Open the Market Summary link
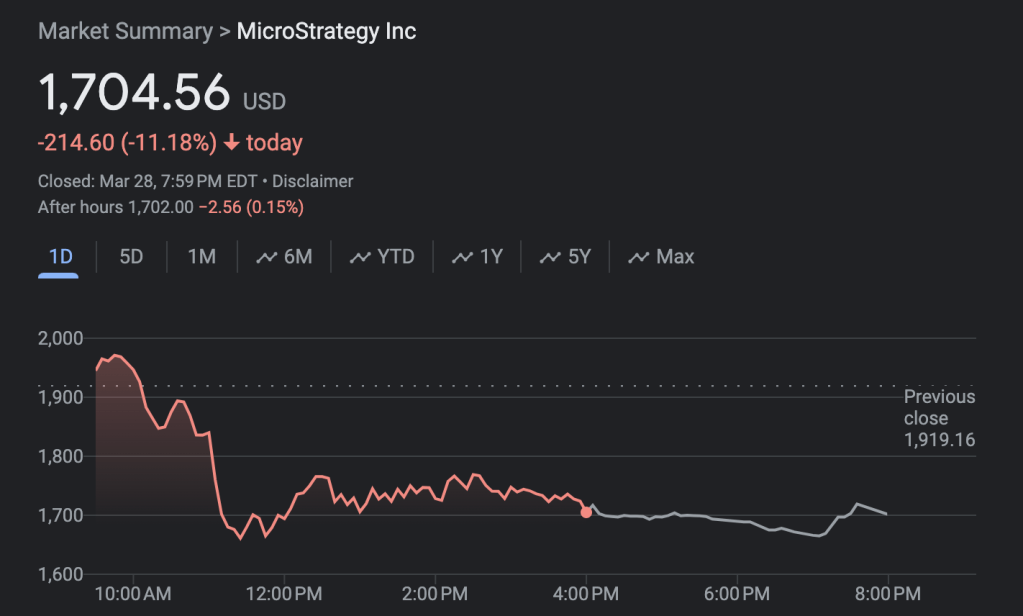 125,31
